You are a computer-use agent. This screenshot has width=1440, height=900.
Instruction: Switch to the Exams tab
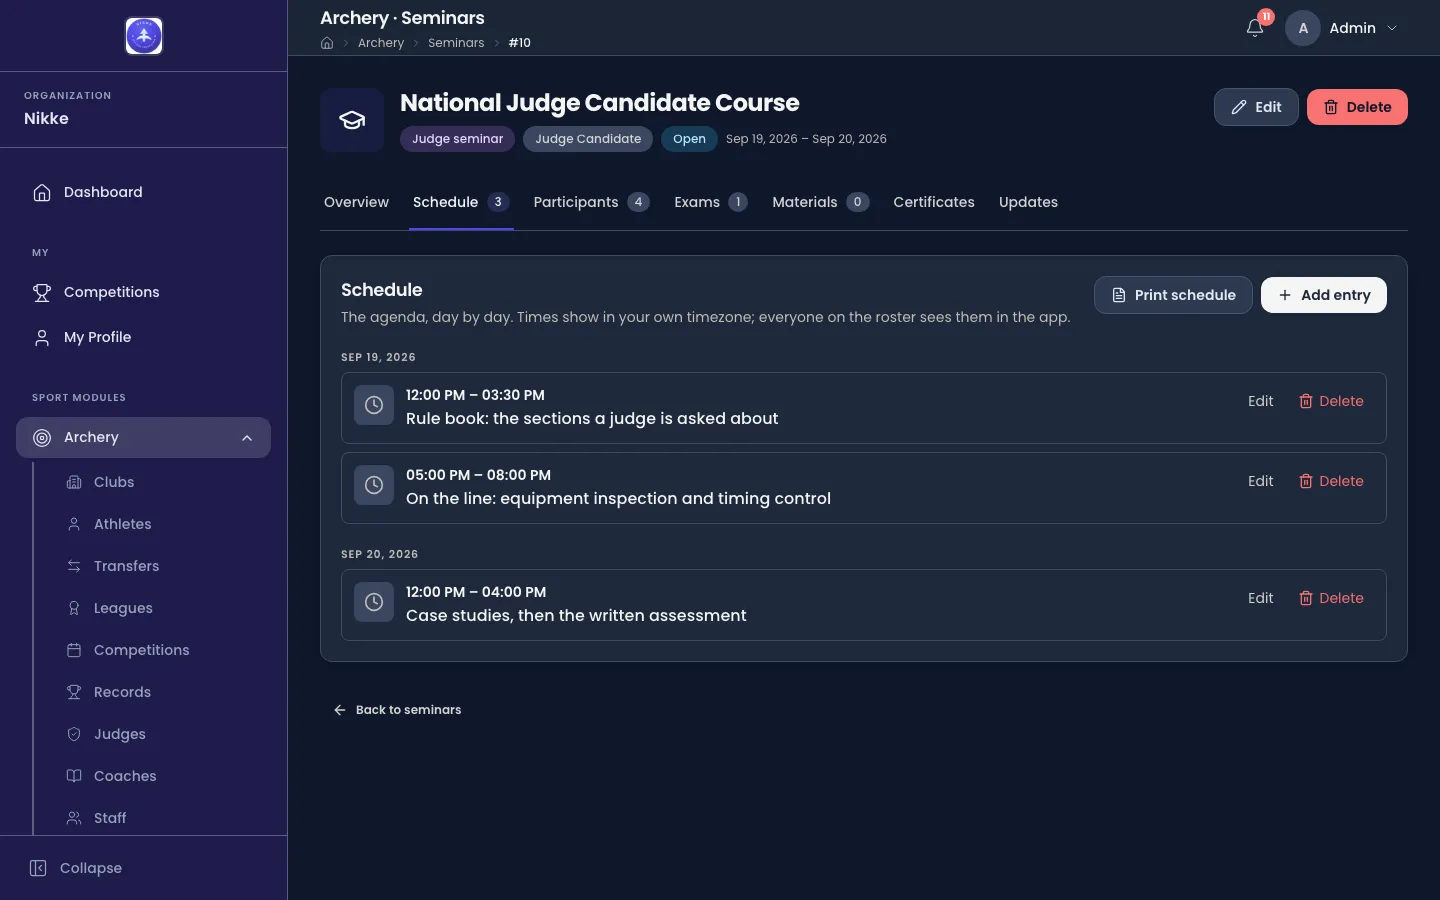tap(710, 202)
